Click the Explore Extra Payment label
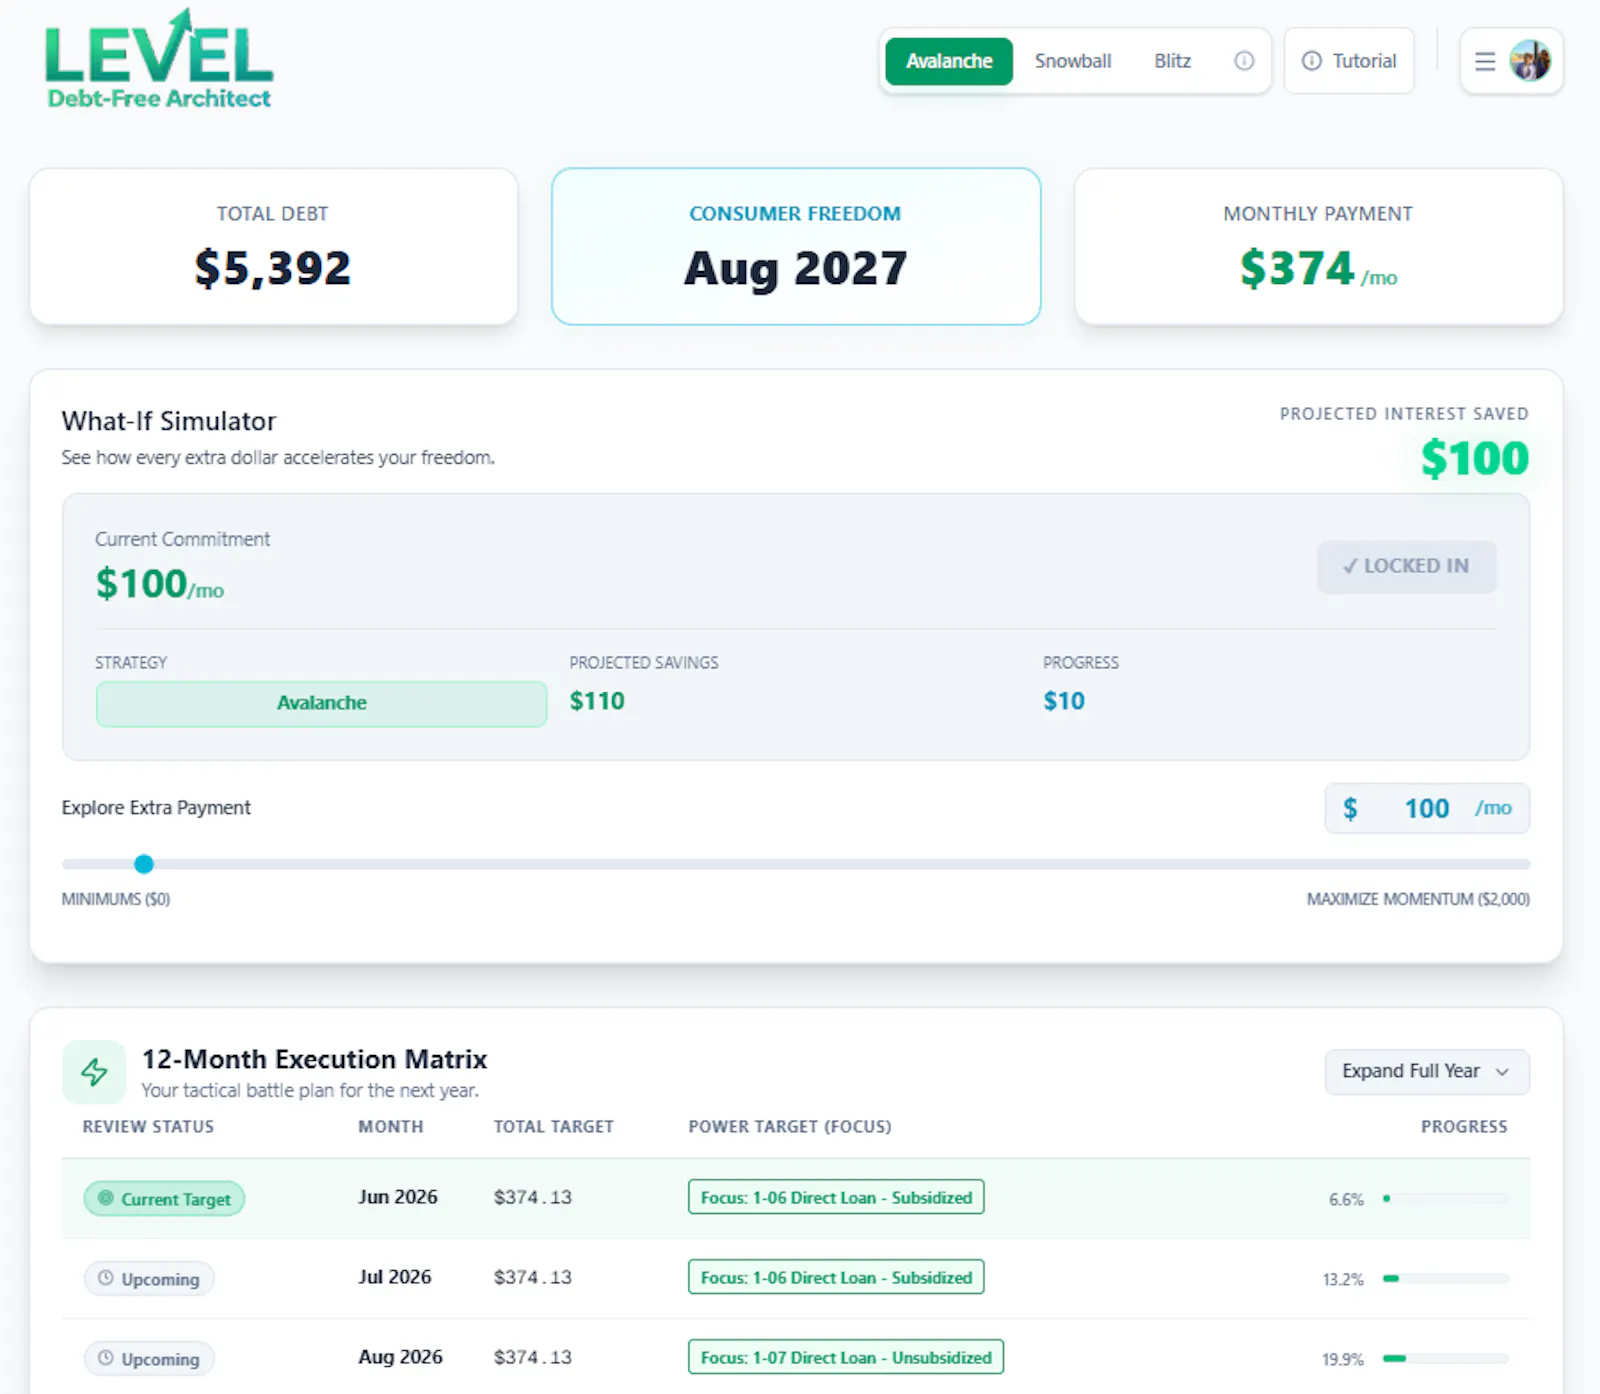This screenshot has height=1394, width=1600. point(156,807)
